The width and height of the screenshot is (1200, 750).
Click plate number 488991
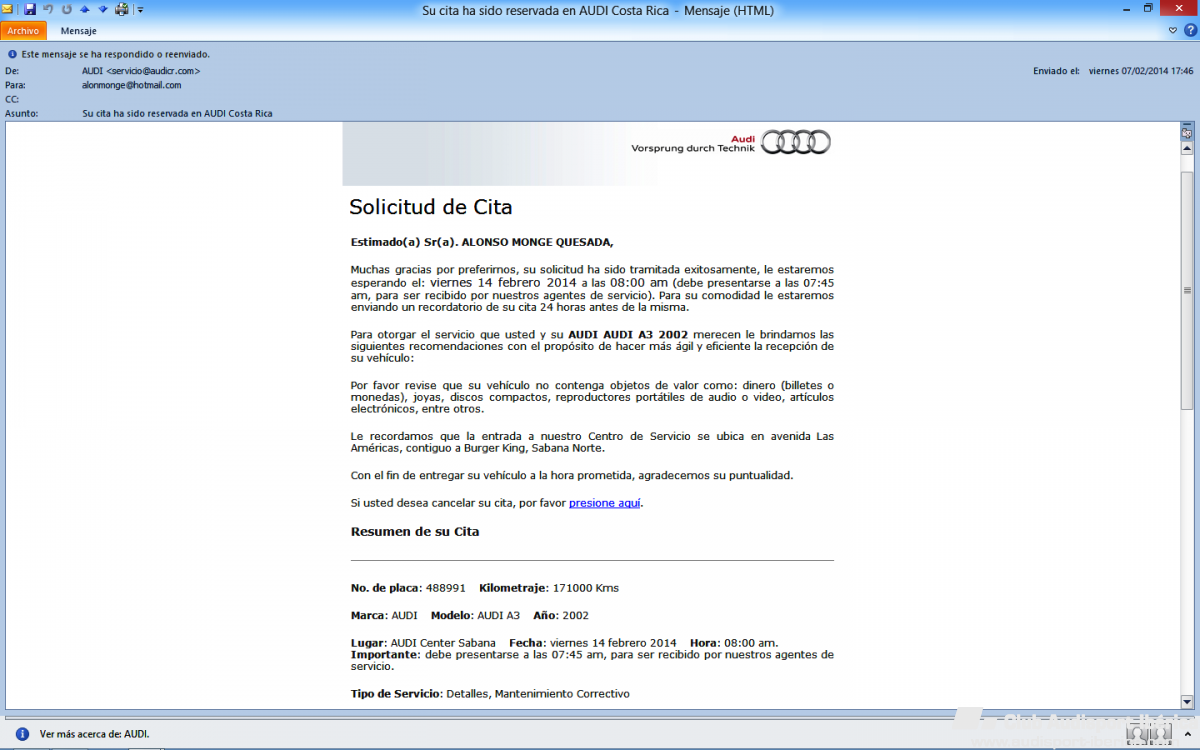446,588
